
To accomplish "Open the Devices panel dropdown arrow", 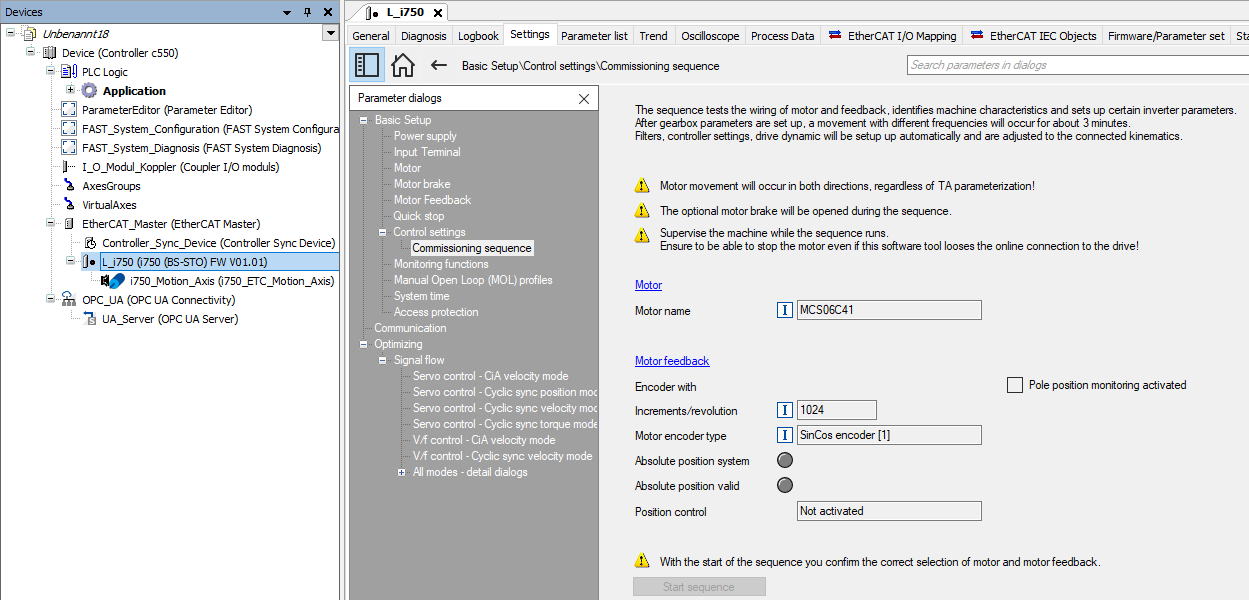I will [x=330, y=33].
